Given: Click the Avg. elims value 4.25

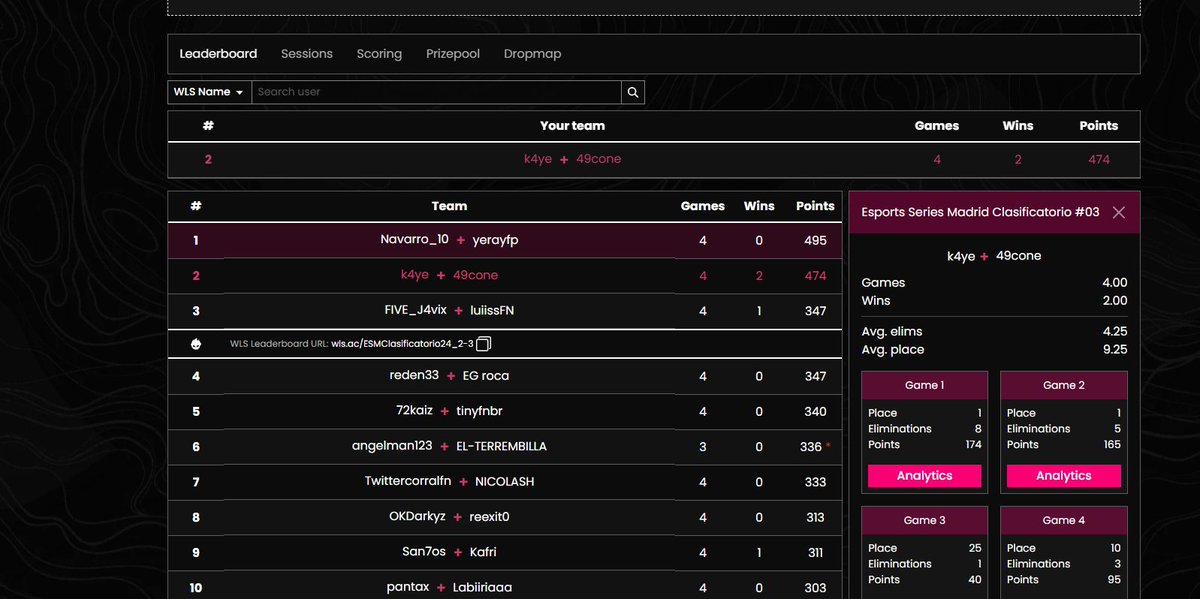Looking at the screenshot, I should 1114,332.
